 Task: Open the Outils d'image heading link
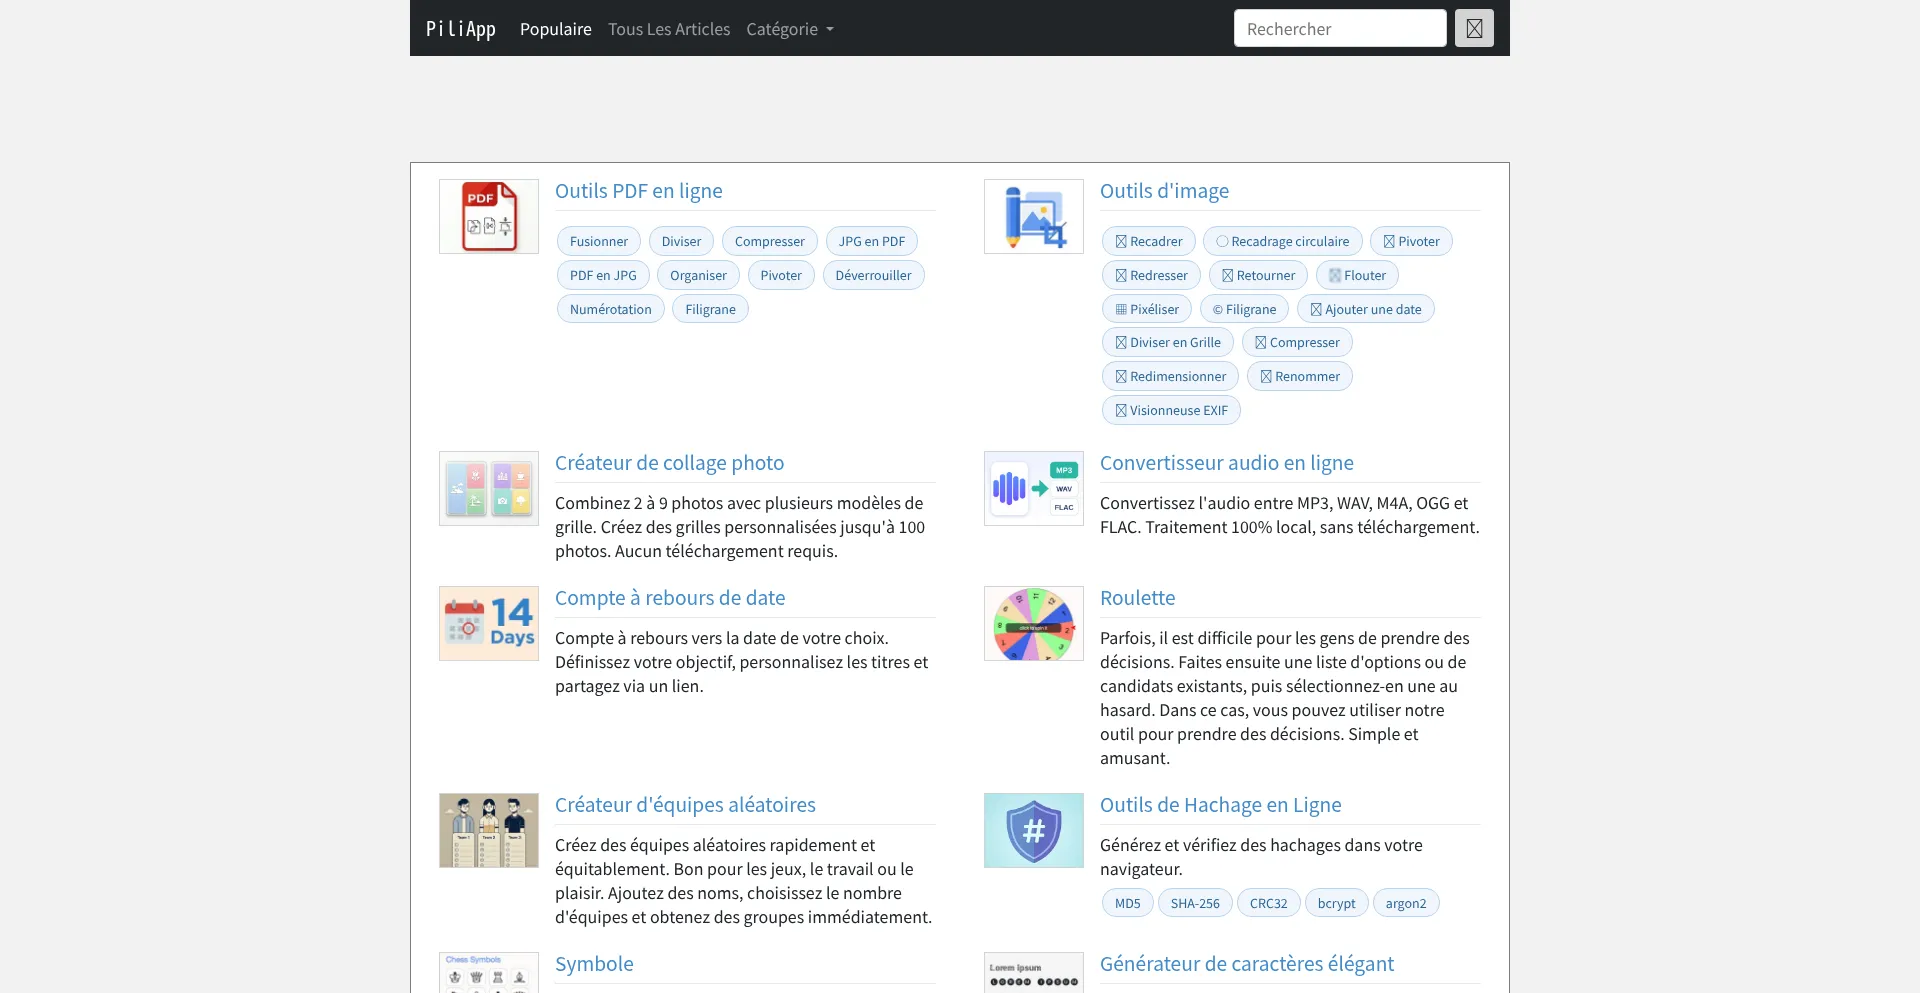pyautogui.click(x=1165, y=191)
